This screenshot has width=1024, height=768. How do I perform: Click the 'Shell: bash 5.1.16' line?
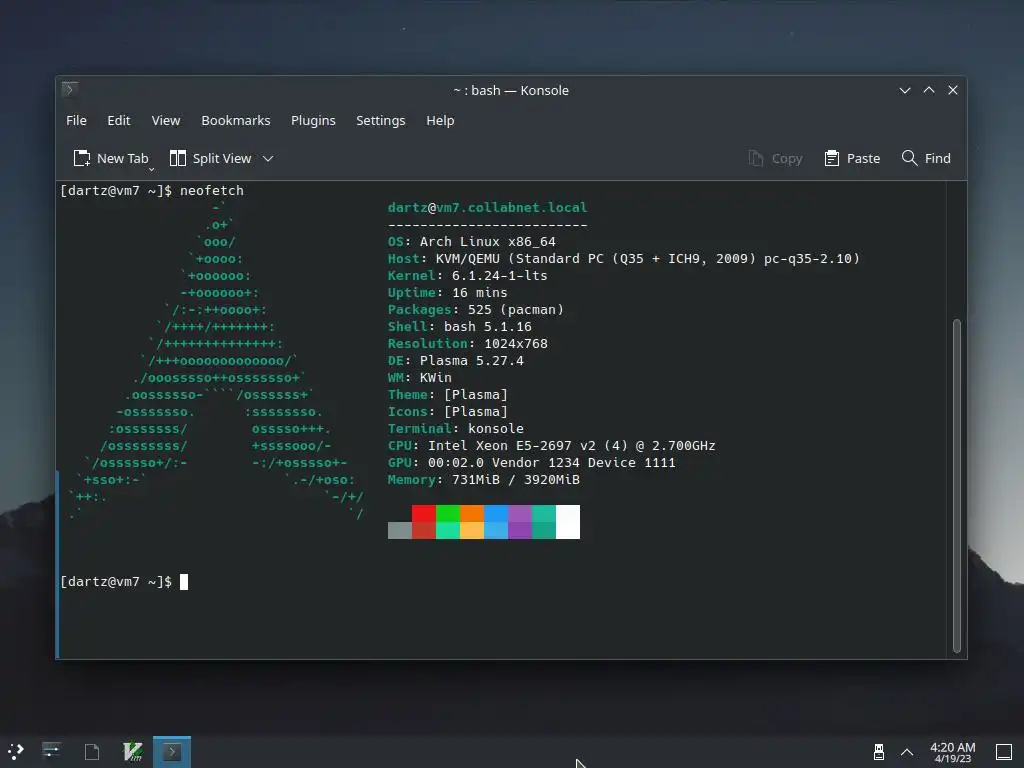[460, 327]
